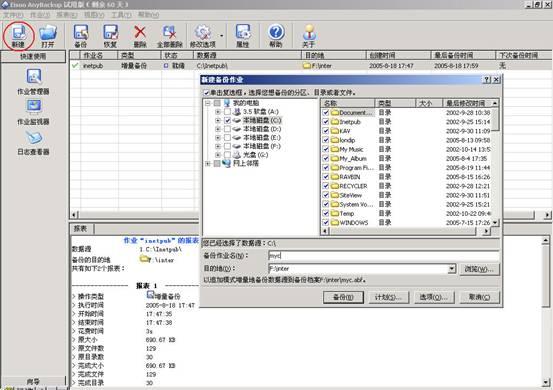Viewport: 553px width, 390px height.
Task: Open the 作业 (Job) menu
Action: click(x=40, y=15)
